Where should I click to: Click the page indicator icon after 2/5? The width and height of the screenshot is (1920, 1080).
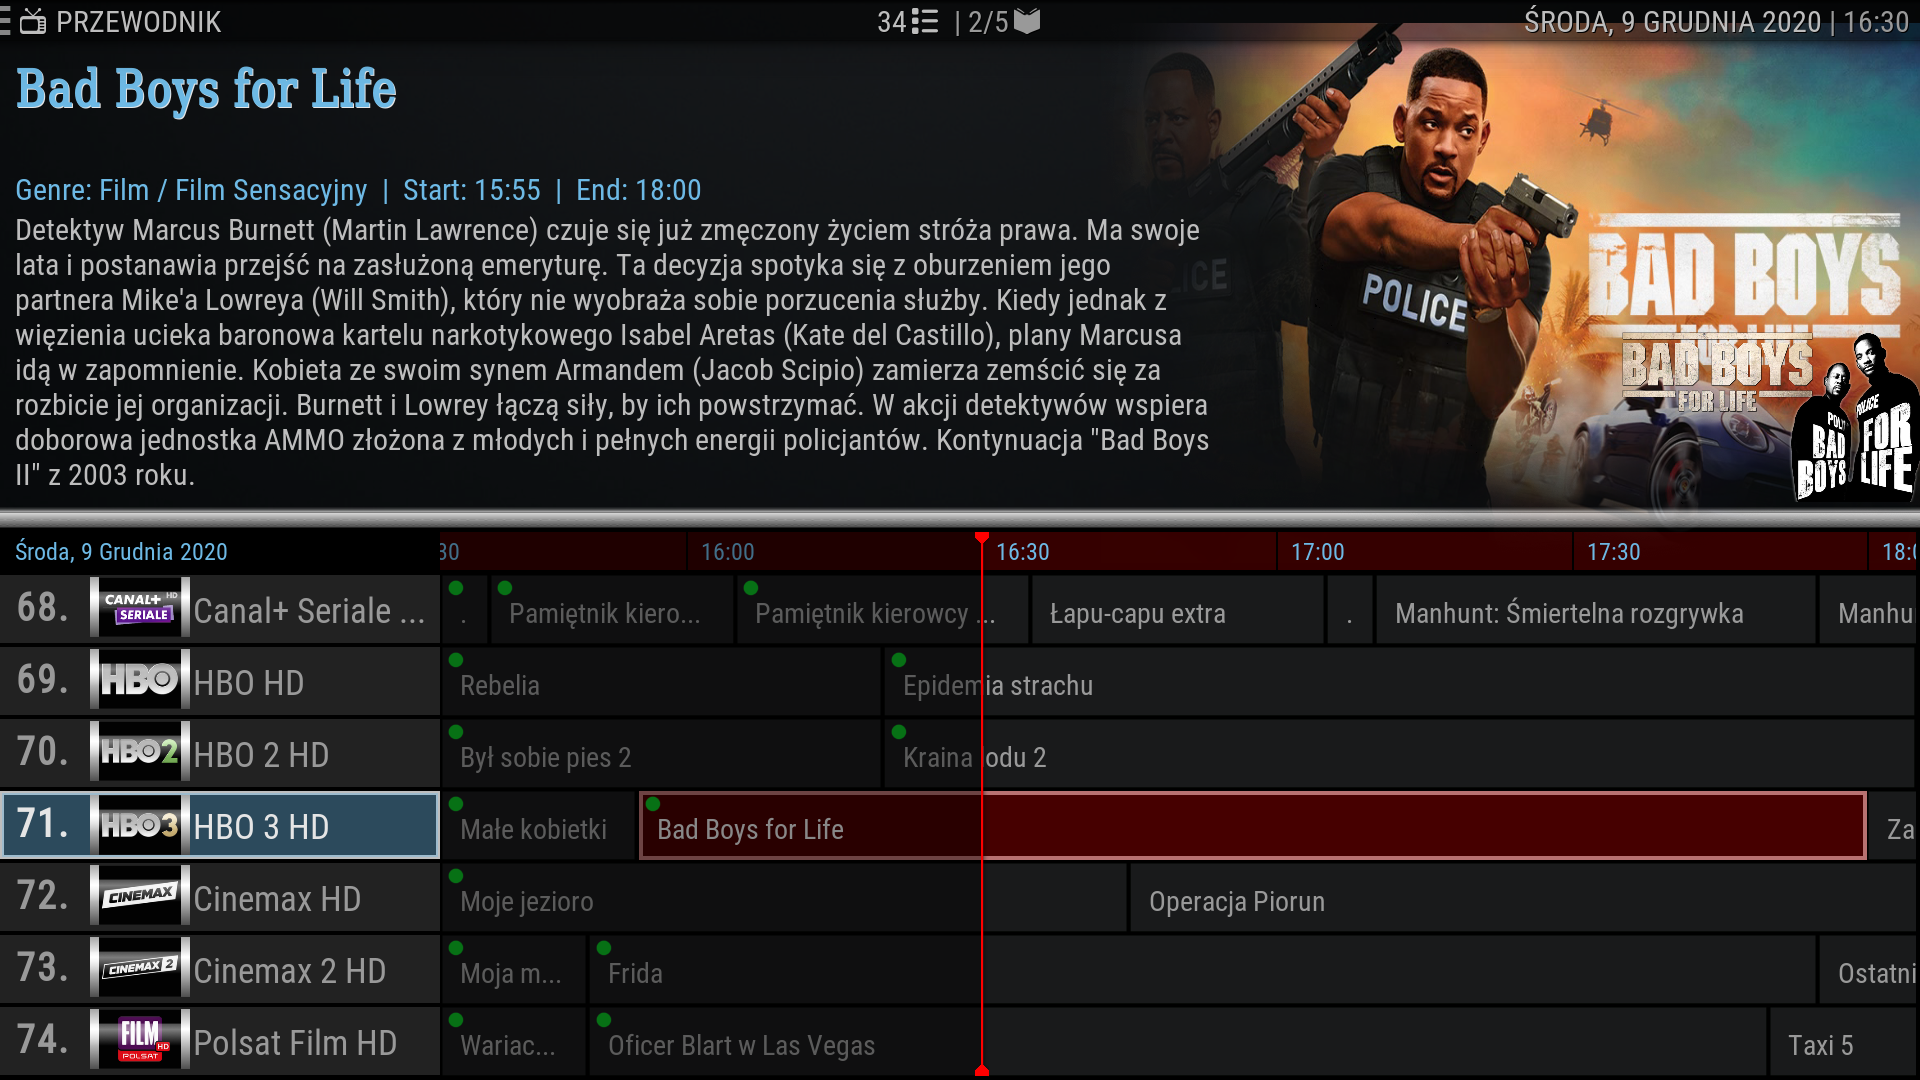[x=1027, y=22]
